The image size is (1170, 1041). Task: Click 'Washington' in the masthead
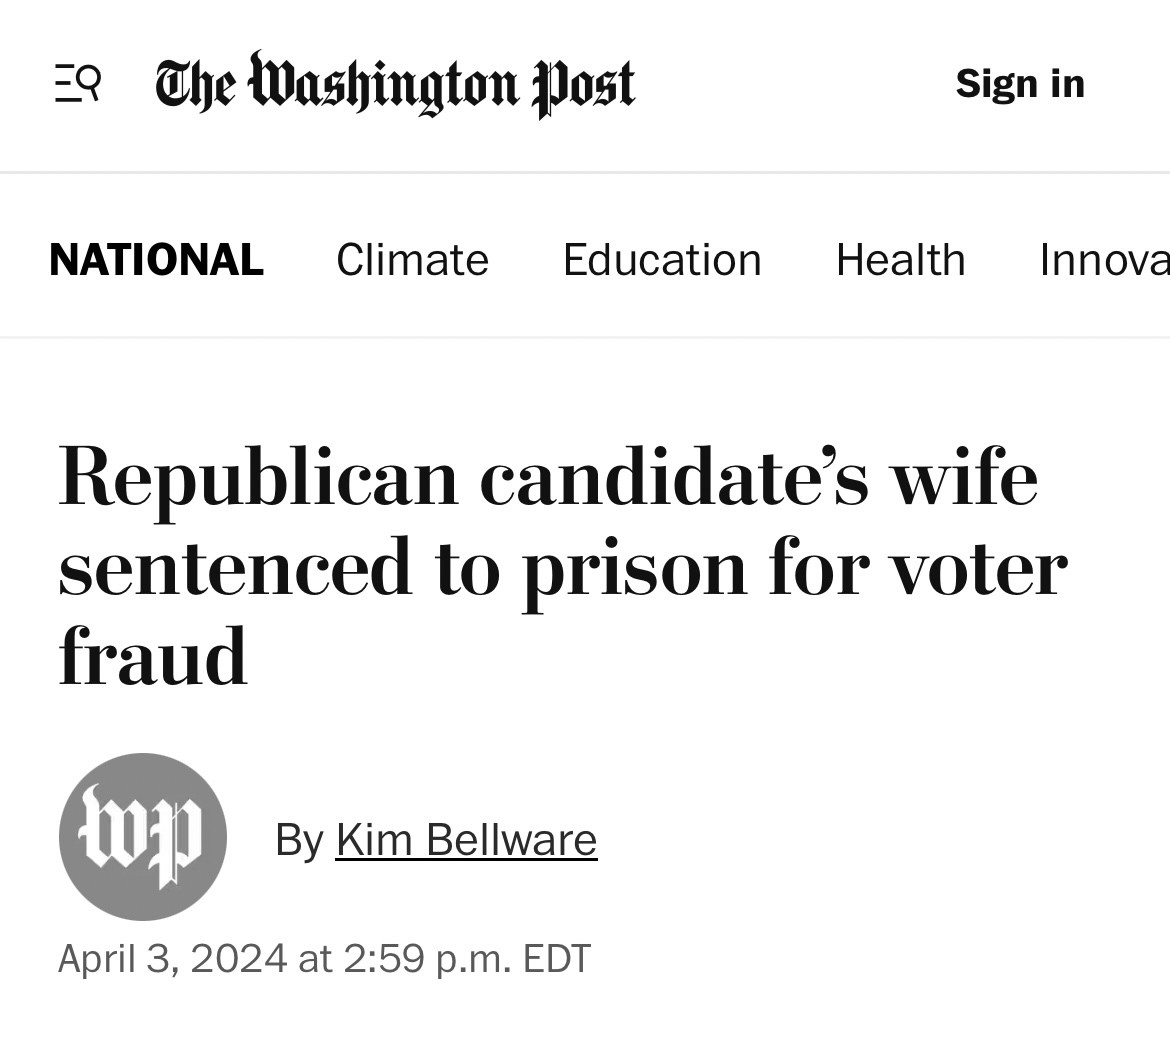(x=383, y=83)
